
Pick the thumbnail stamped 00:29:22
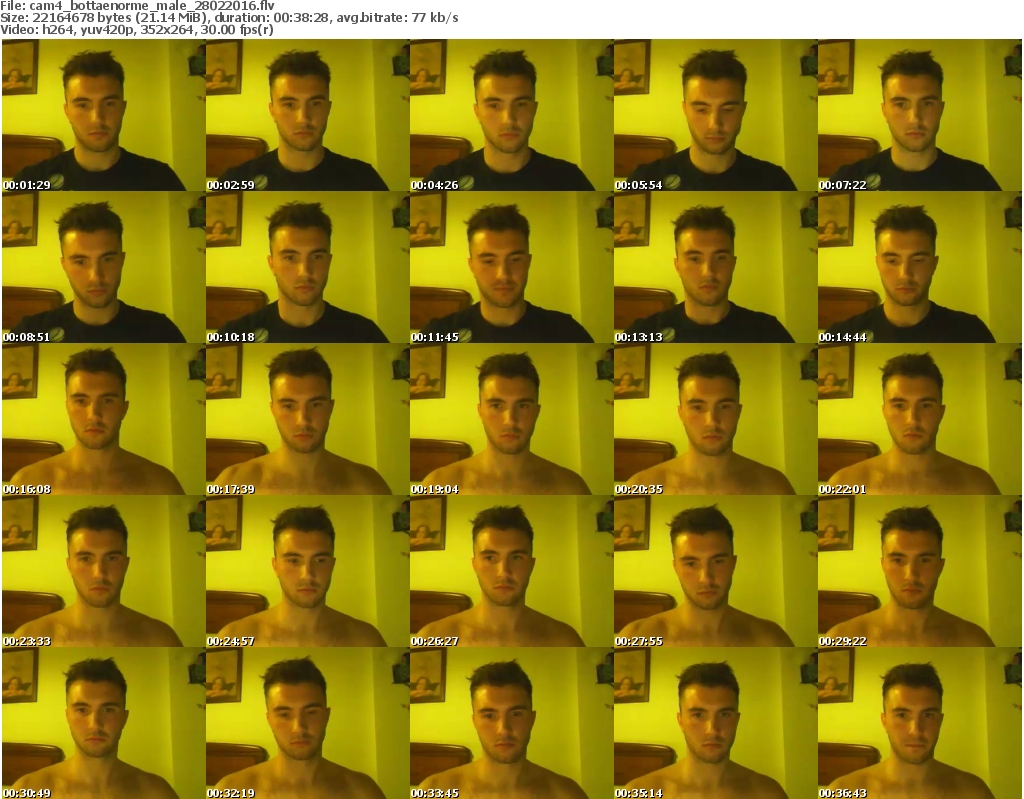click(x=920, y=572)
